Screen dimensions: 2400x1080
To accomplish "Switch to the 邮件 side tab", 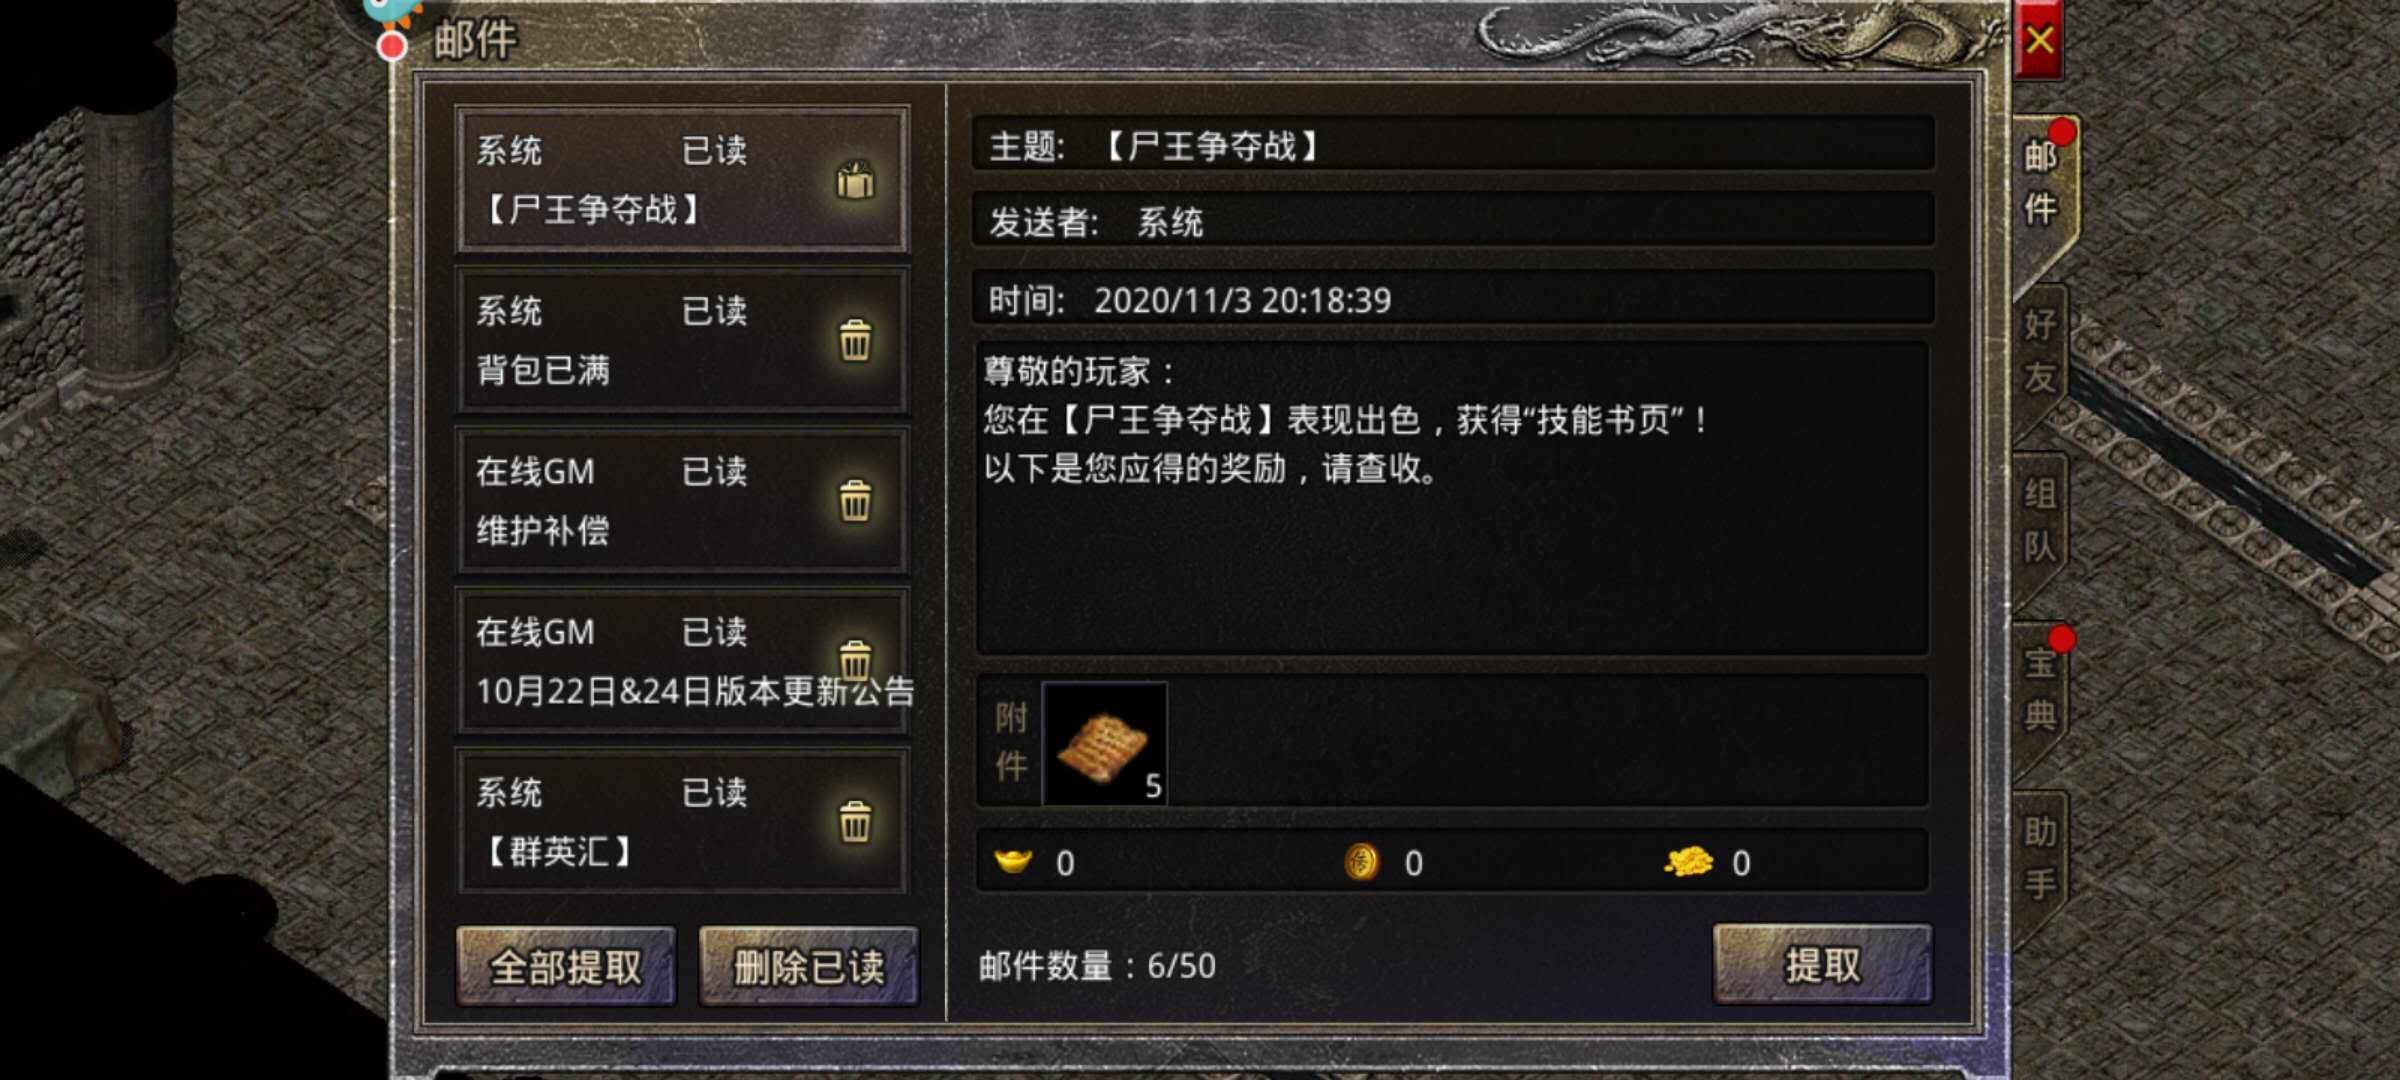I will [2042, 182].
